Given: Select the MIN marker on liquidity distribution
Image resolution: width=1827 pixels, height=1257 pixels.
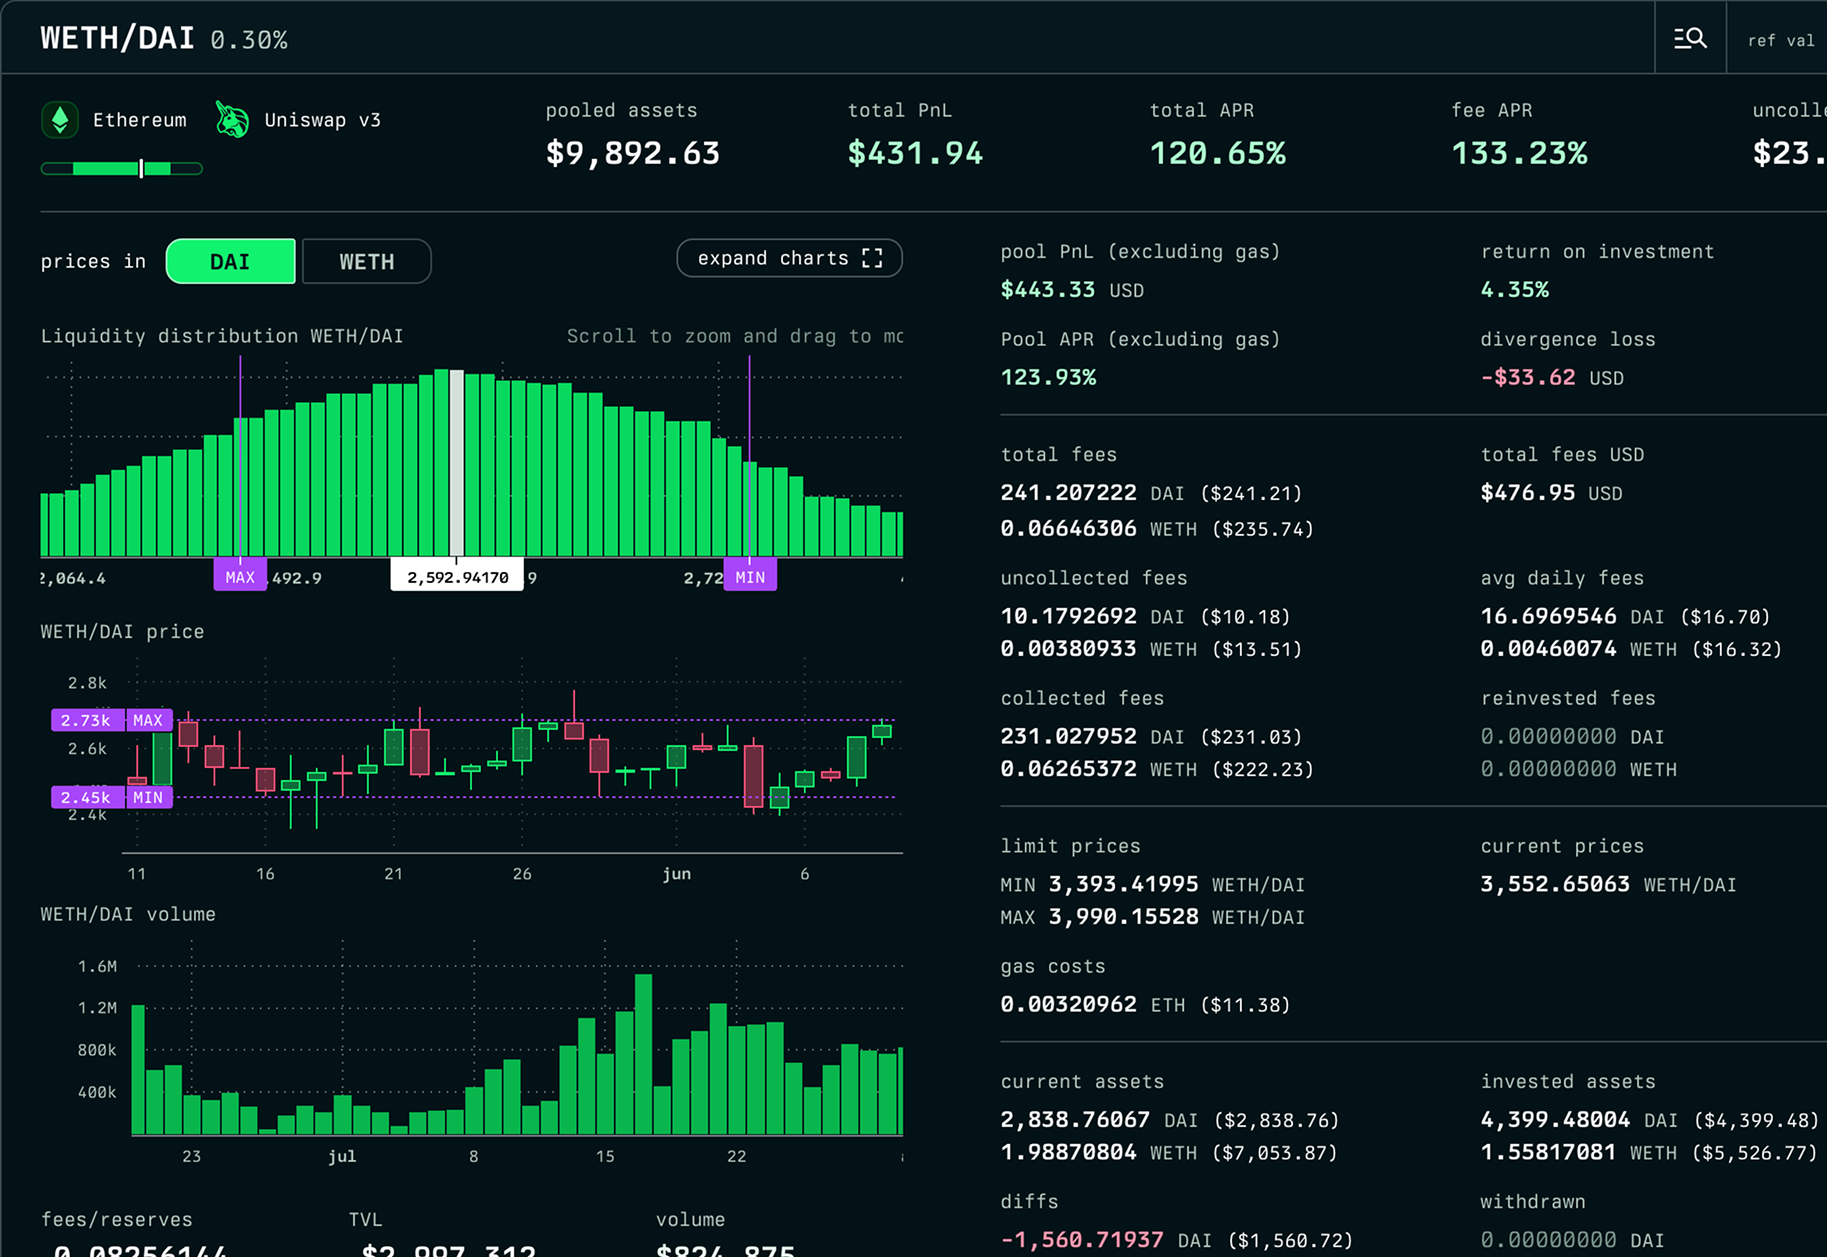Looking at the screenshot, I should pyautogui.click(x=750, y=577).
